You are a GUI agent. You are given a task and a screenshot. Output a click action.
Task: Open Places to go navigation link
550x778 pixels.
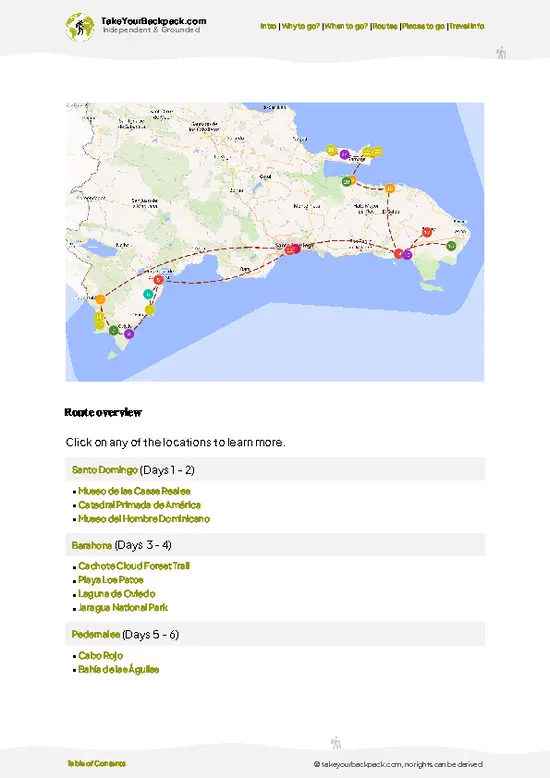pyautogui.click(x=423, y=26)
